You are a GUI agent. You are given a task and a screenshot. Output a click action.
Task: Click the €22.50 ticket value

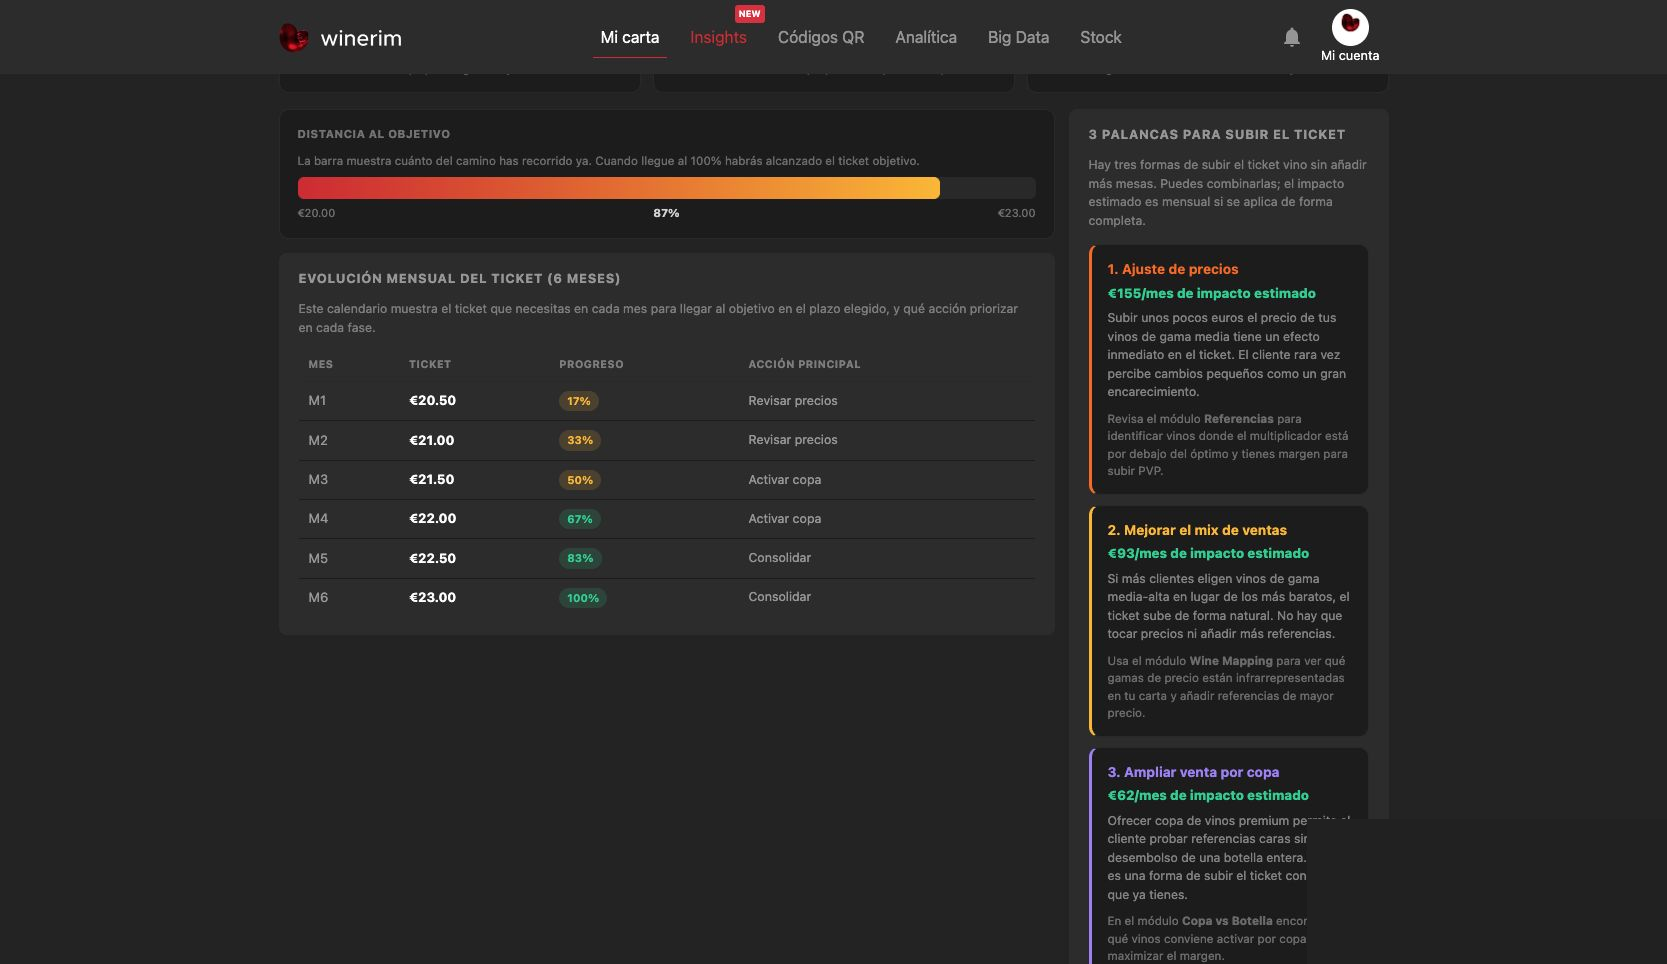(432, 558)
